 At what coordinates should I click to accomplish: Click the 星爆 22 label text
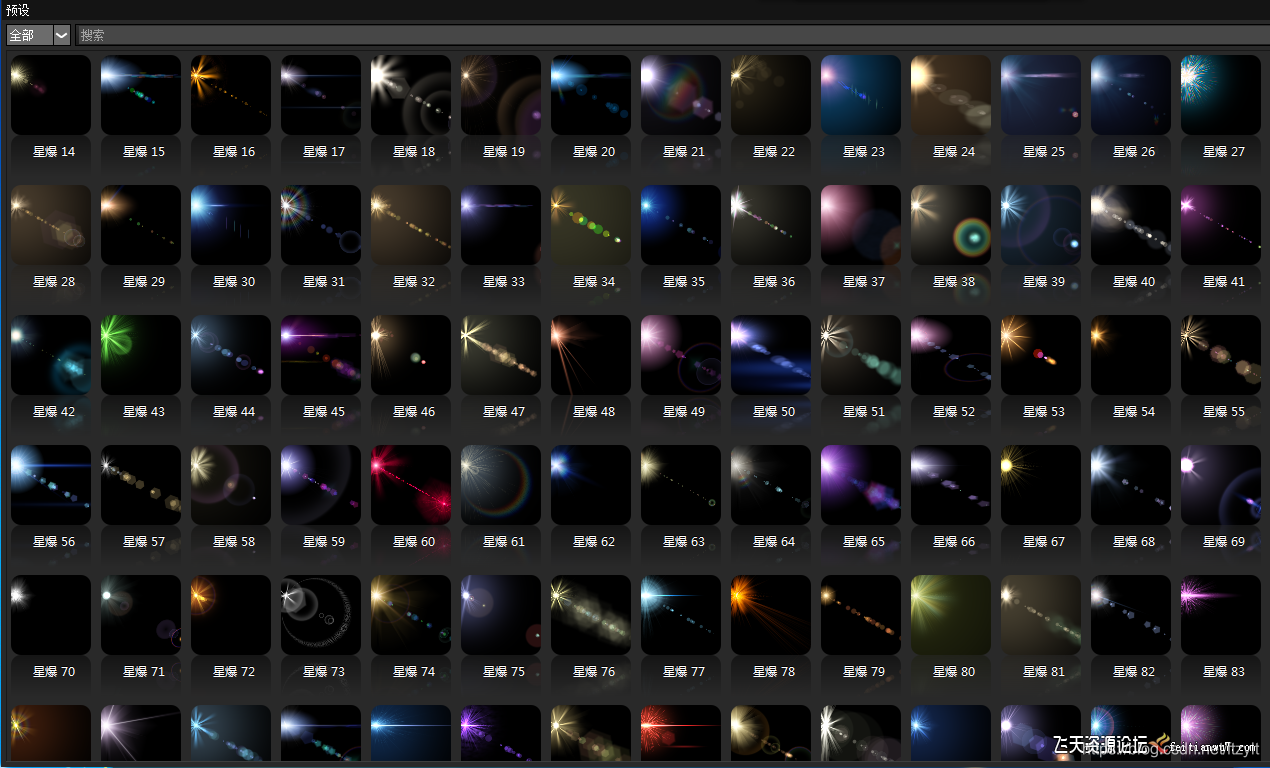click(x=774, y=152)
